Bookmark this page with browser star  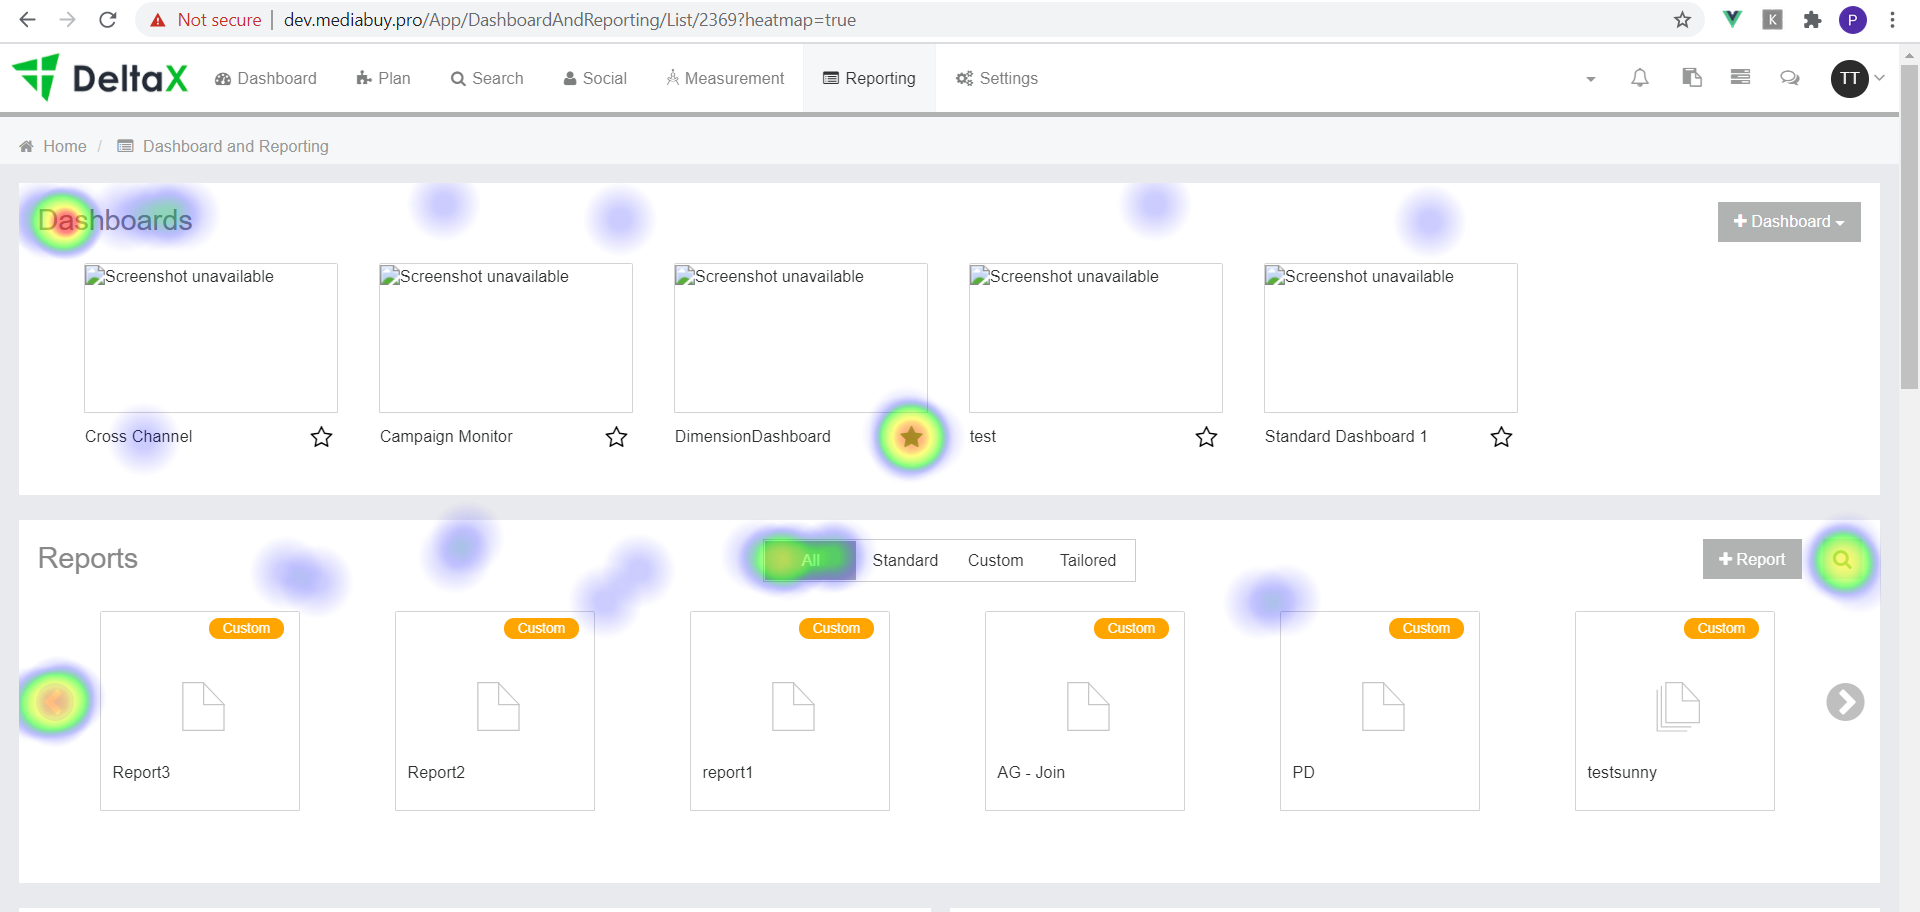coord(1682,20)
